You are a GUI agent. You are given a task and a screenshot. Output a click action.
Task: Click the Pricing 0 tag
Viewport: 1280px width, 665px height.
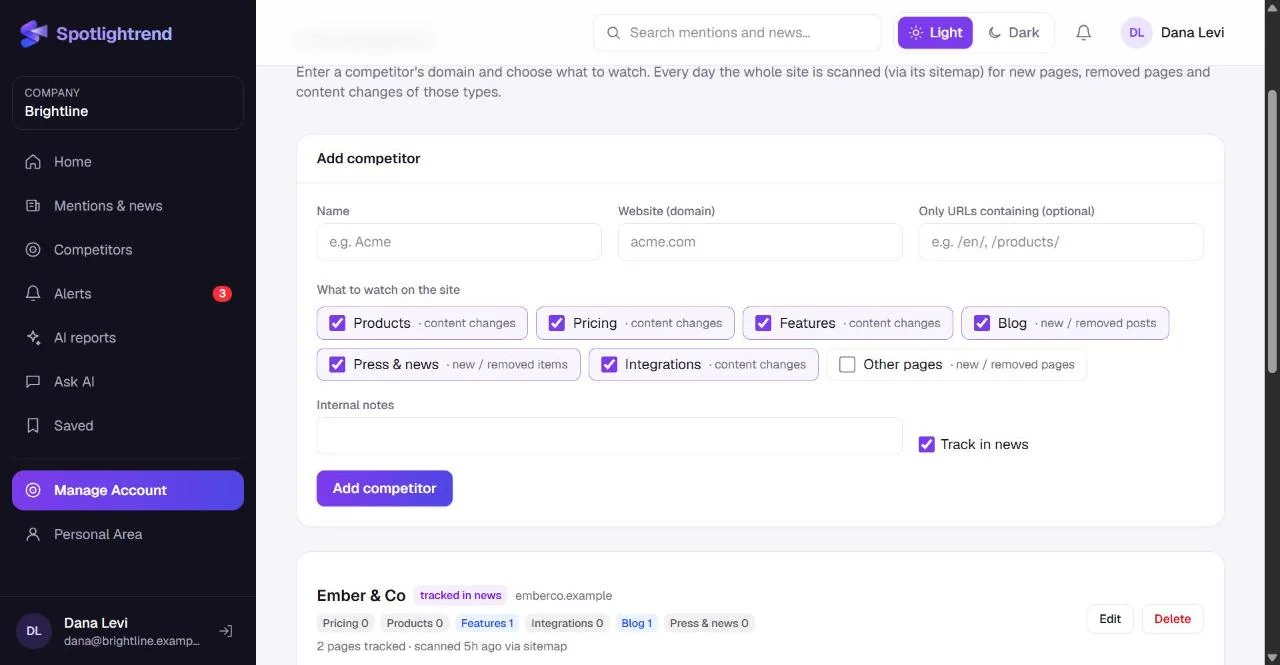click(346, 623)
